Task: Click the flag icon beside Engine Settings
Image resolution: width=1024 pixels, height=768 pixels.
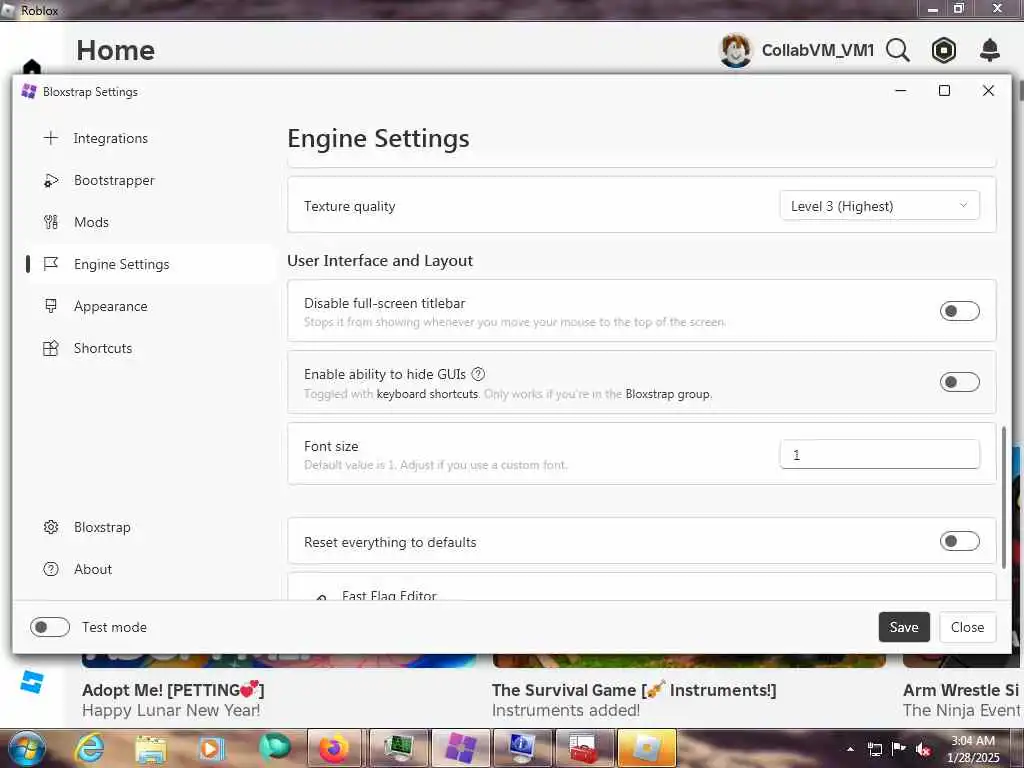Action: (50, 264)
